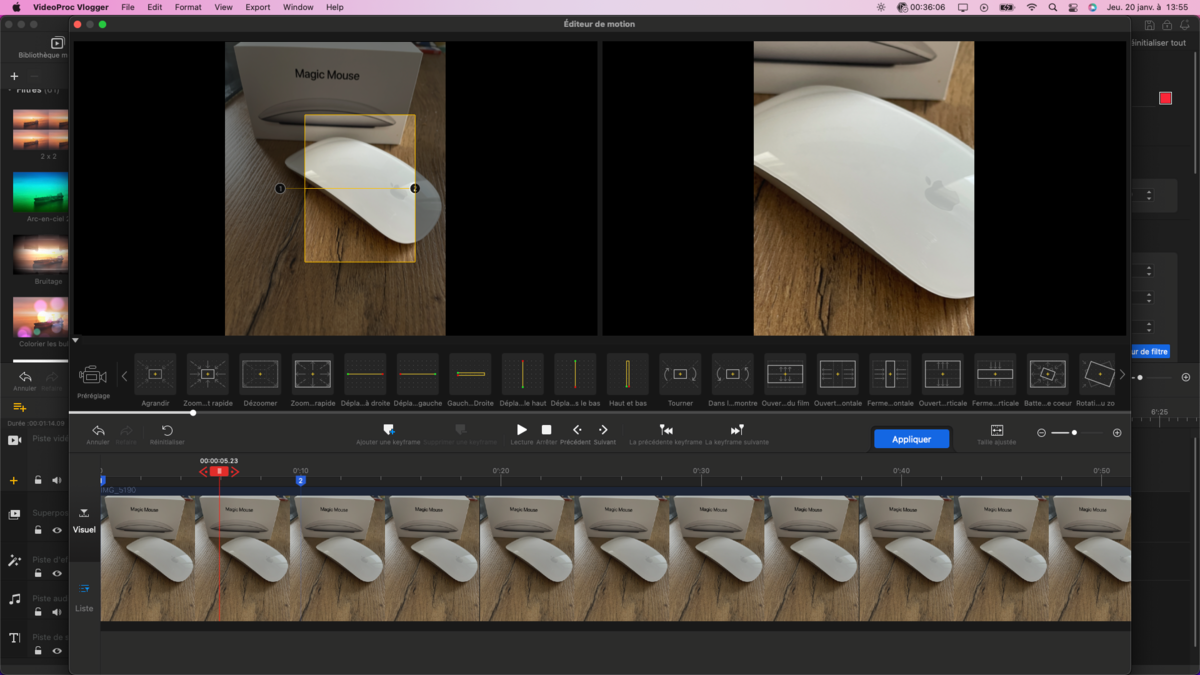The width and height of the screenshot is (1200, 675).
Task: Click the yellow add-track list icon
Action: tap(19, 407)
